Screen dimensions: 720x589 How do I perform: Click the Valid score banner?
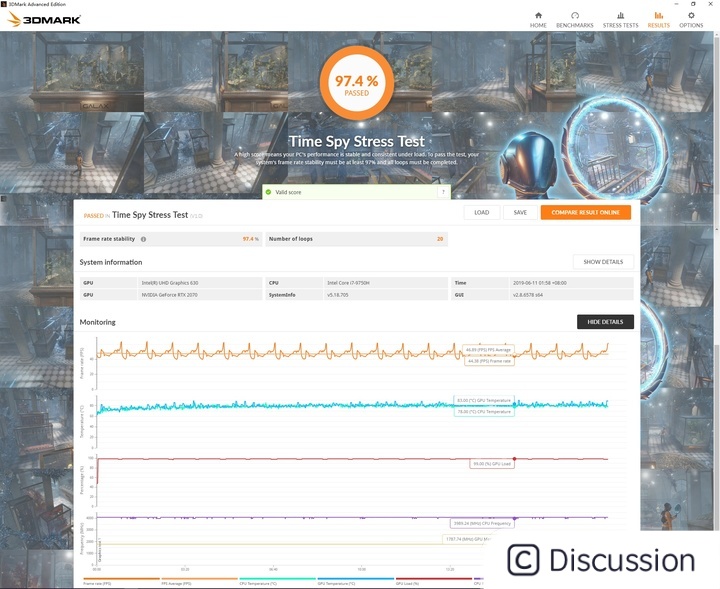356,192
